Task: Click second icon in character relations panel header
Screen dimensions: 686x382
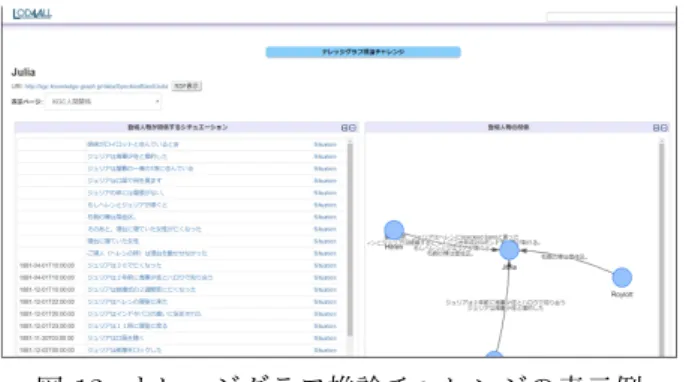Action: (664, 128)
